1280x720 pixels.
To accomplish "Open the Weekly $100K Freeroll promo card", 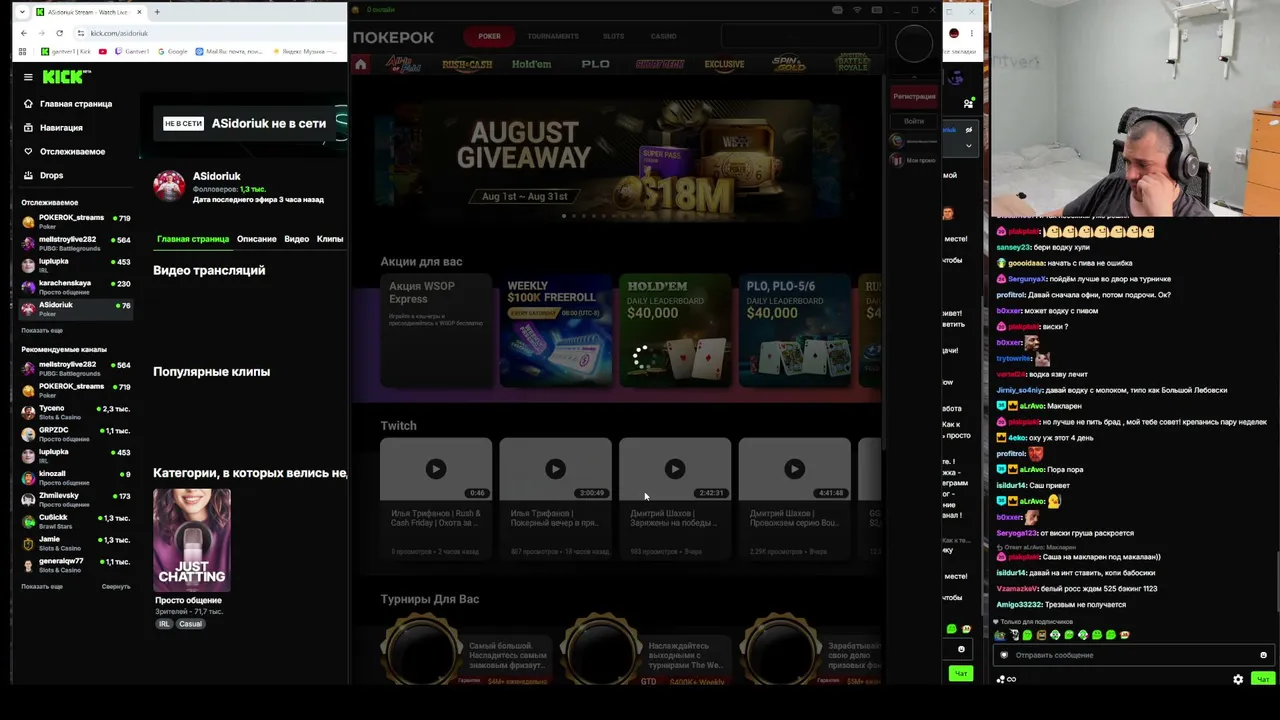I will click(x=556, y=330).
